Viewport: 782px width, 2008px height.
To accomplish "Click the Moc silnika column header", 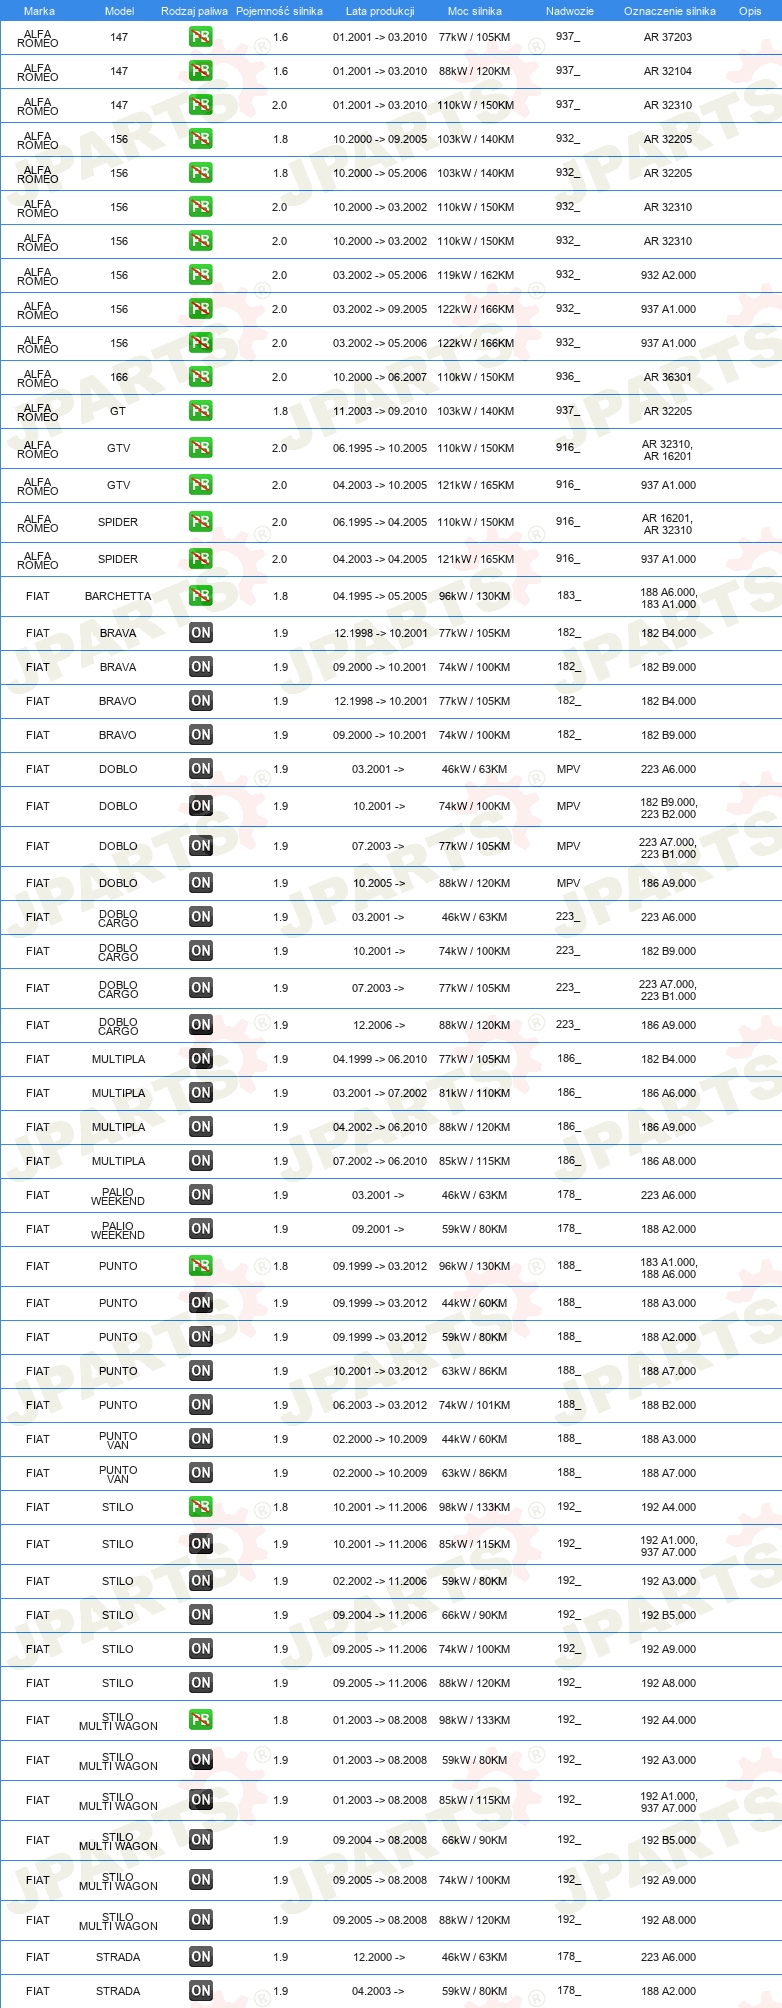I will click(x=475, y=11).
